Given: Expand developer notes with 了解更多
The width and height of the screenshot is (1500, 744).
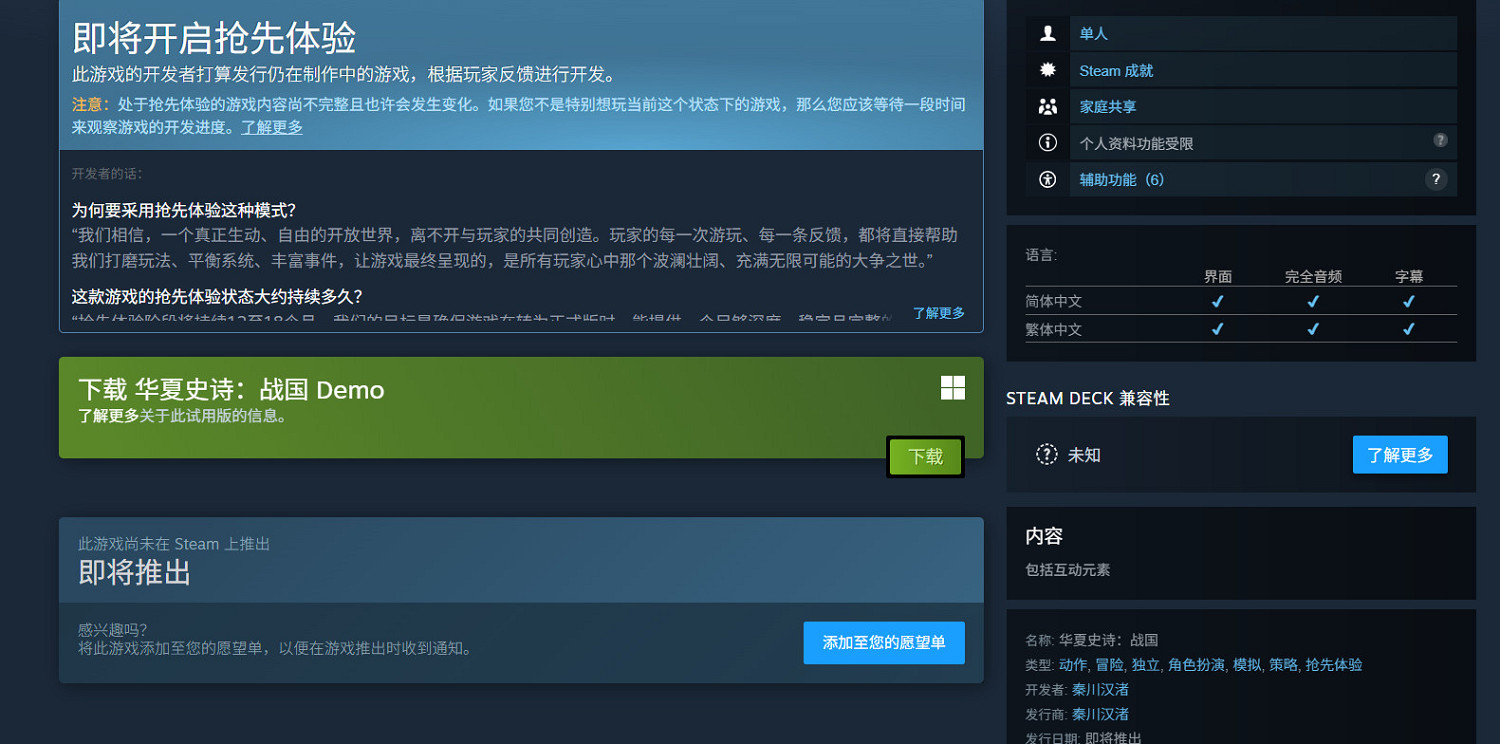Looking at the screenshot, I should (938, 313).
